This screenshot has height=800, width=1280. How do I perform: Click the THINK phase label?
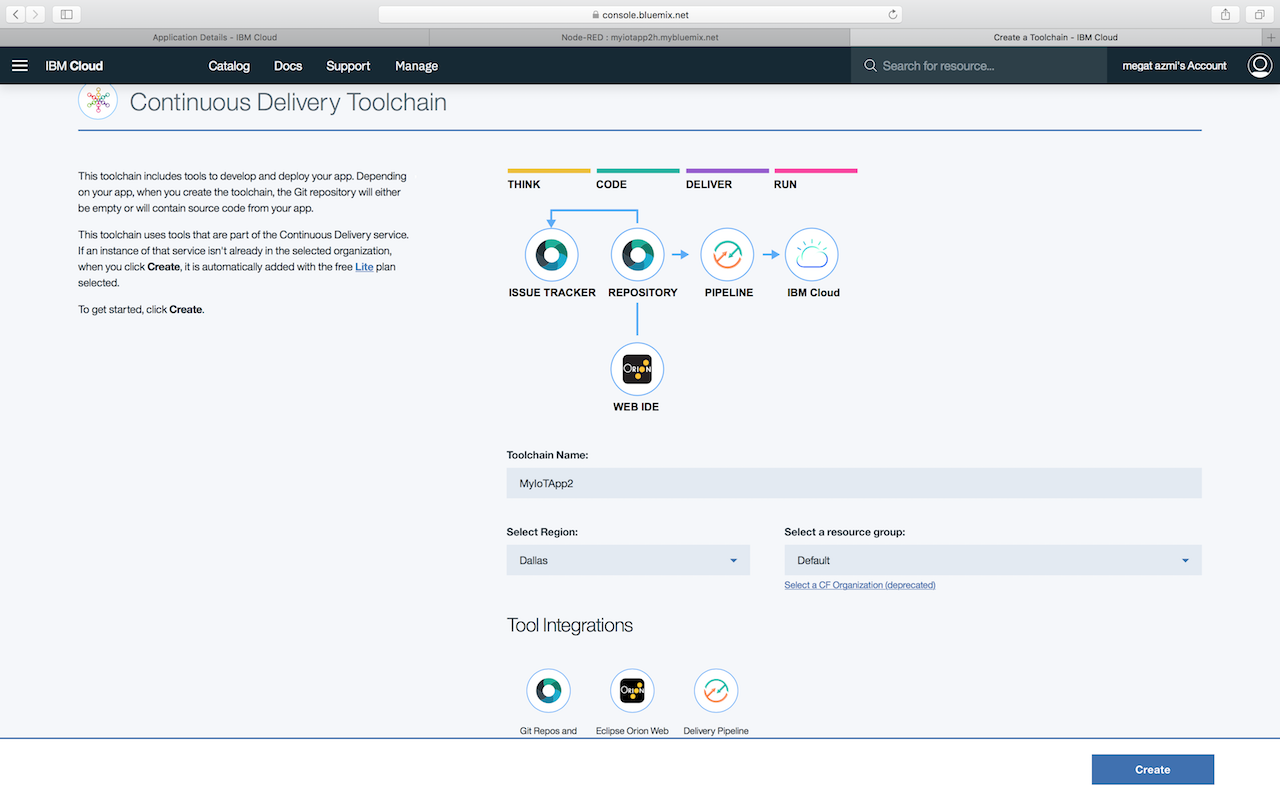(x=524, y=184)
